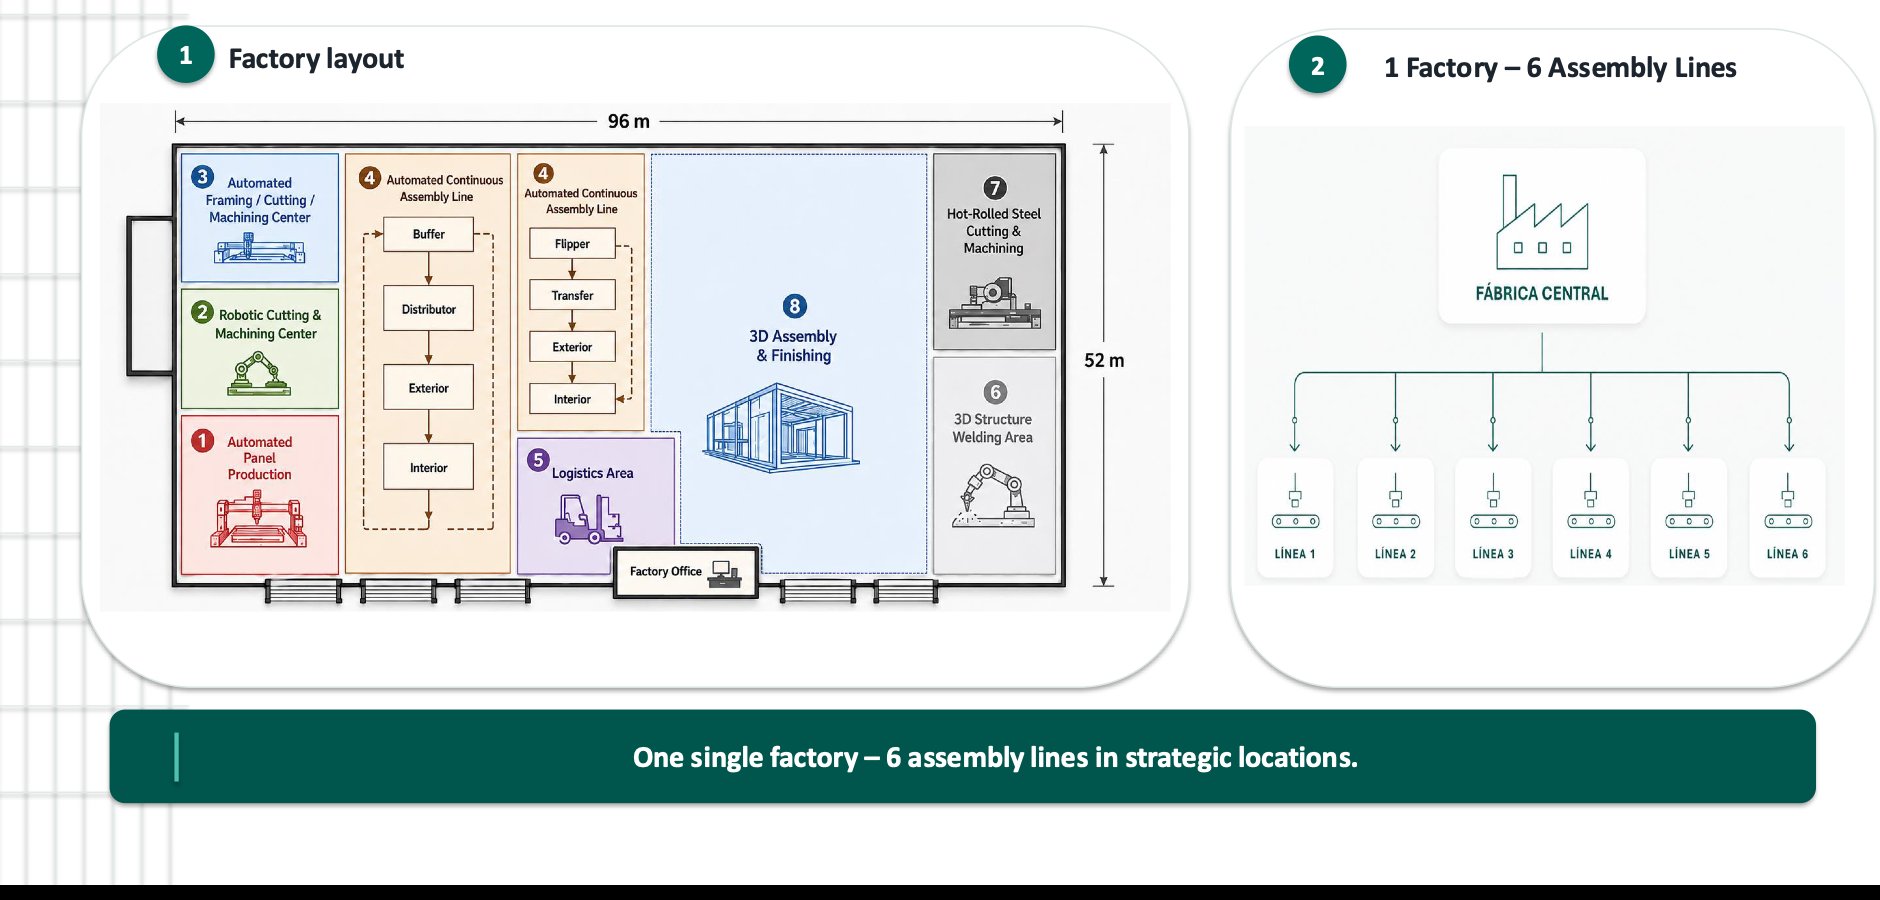Image resolution: width=1880 pixels, height=900 pixels.
Task: Click the "LÍNEA 1" label
Action: [1295, 554]
